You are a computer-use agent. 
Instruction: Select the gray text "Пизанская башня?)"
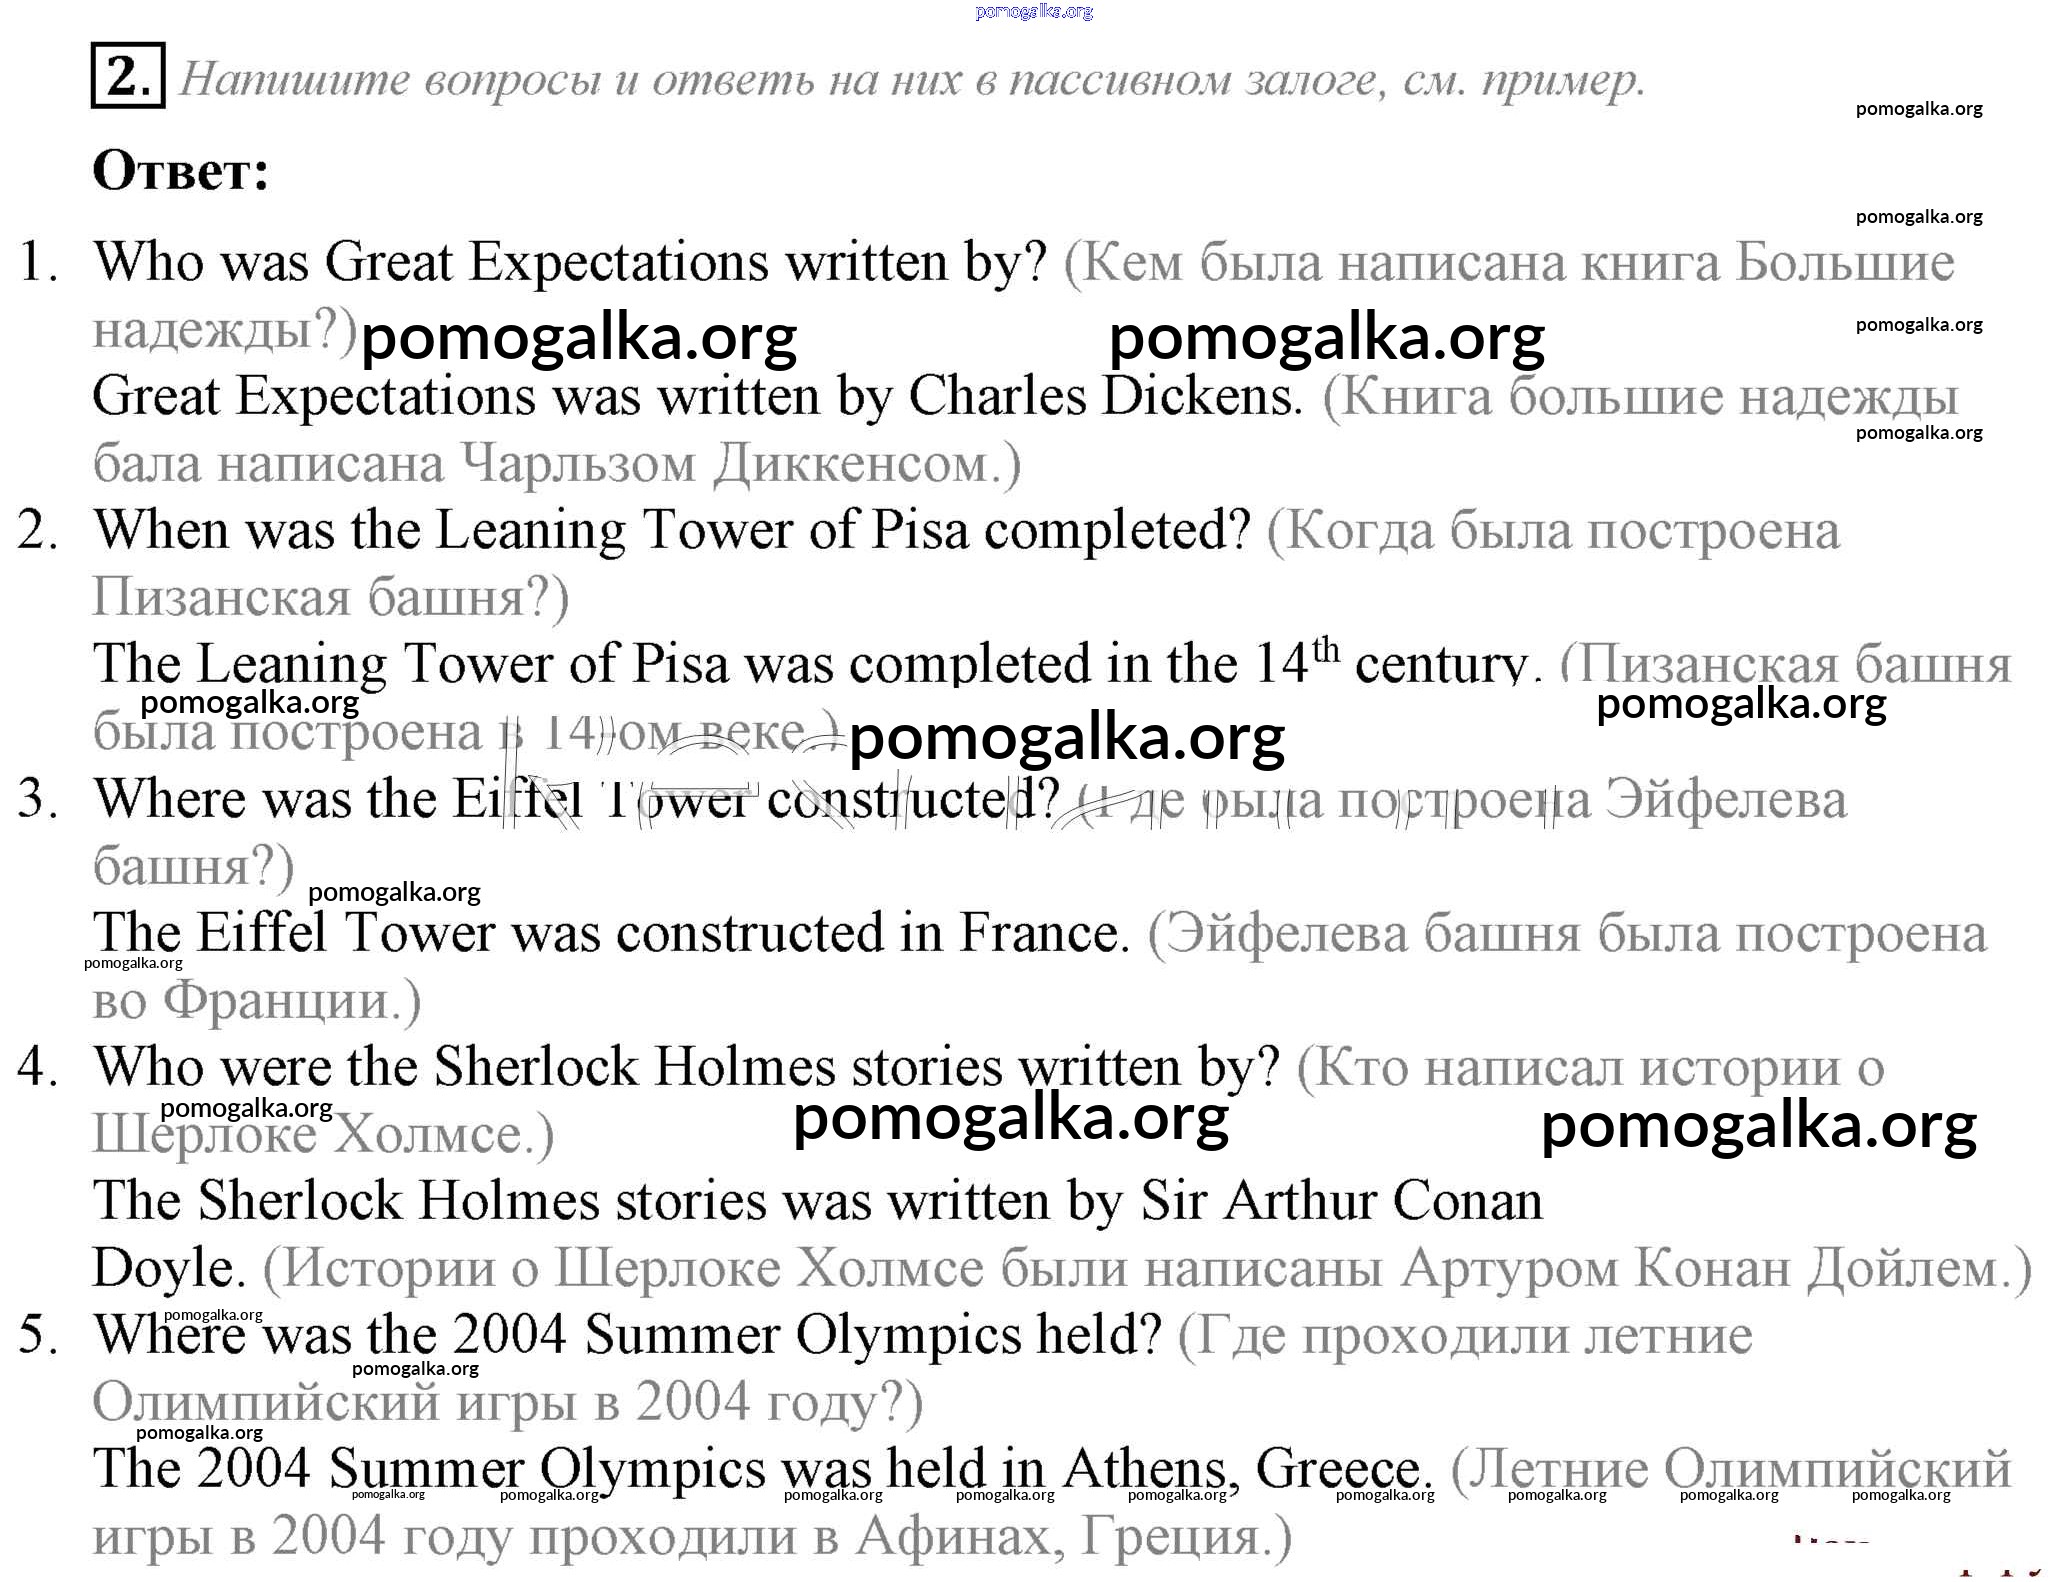click(x=330, y=598)
